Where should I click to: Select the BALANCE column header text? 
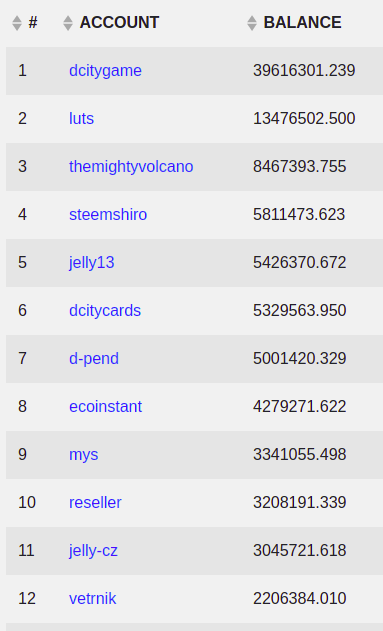click(303, 23)
